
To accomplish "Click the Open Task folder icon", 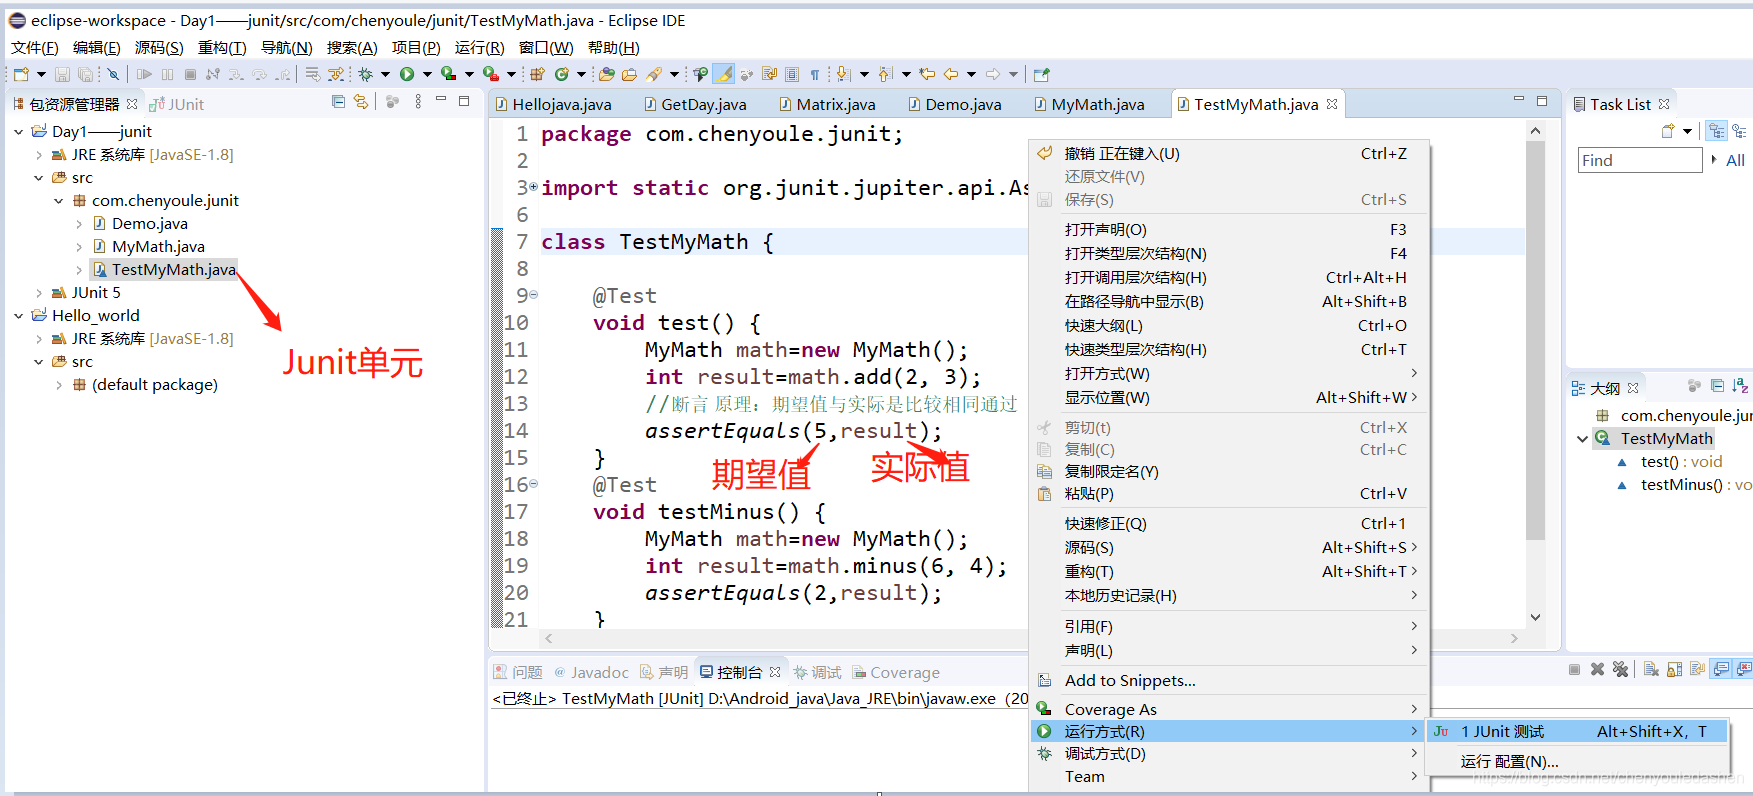I will (x=629, y=74).
